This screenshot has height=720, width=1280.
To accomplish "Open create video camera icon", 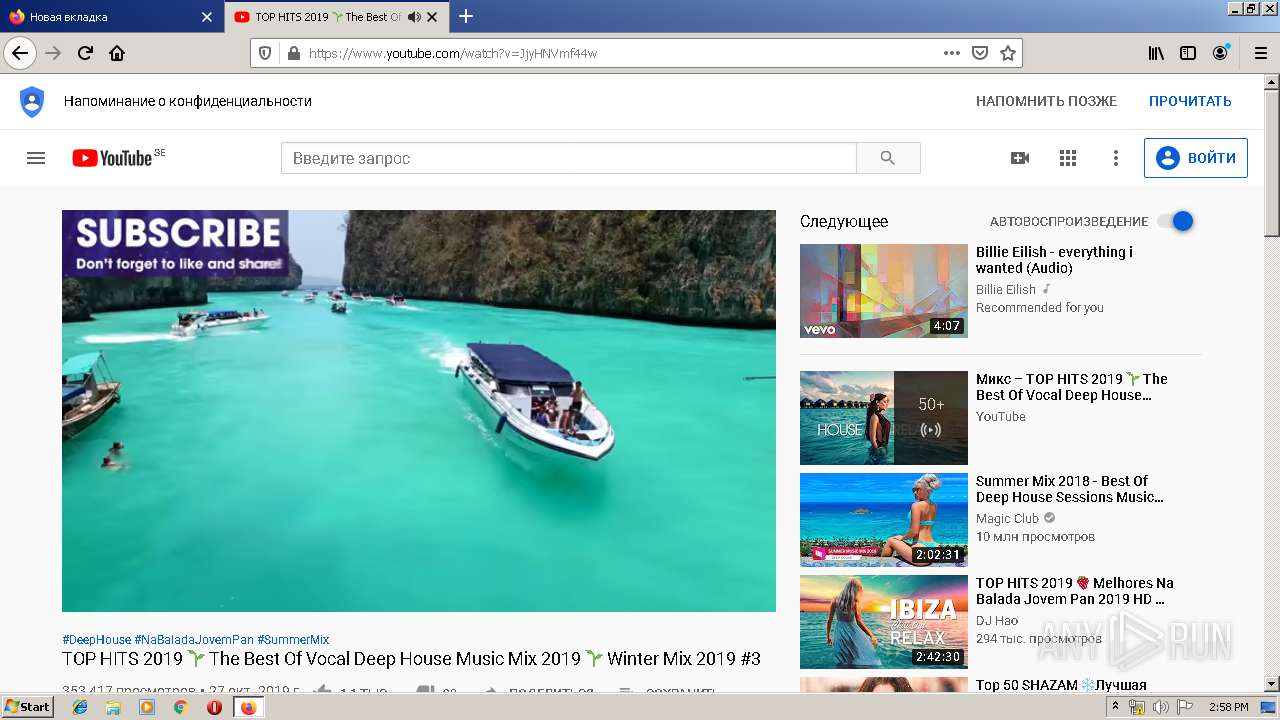I will point(1020,158).
